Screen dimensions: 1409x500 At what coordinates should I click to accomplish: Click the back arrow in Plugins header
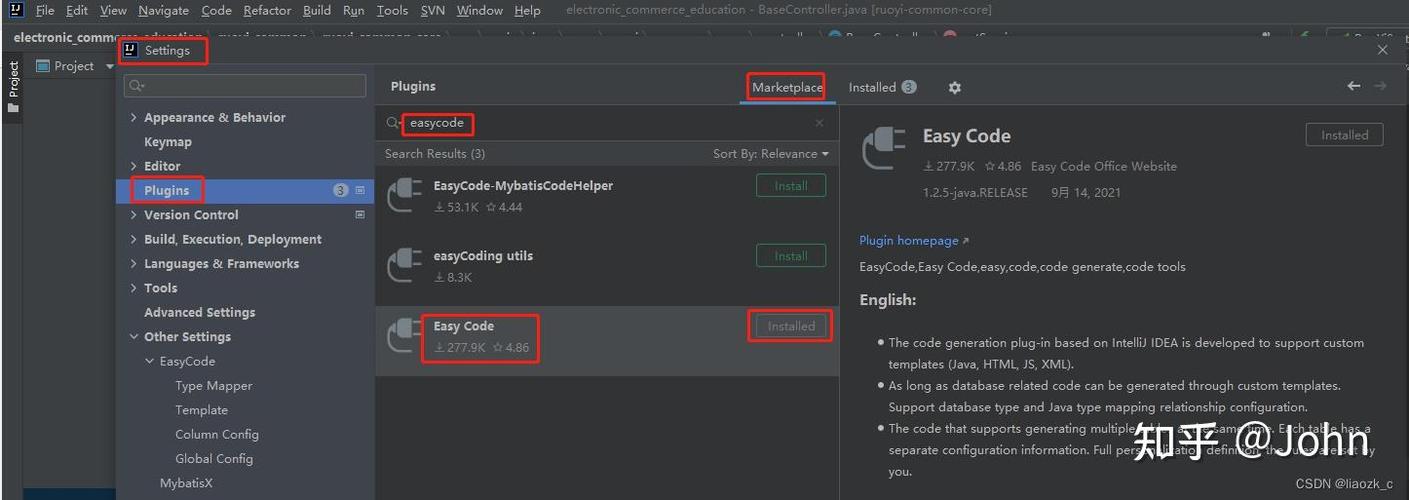click(x=1353, y=86)
